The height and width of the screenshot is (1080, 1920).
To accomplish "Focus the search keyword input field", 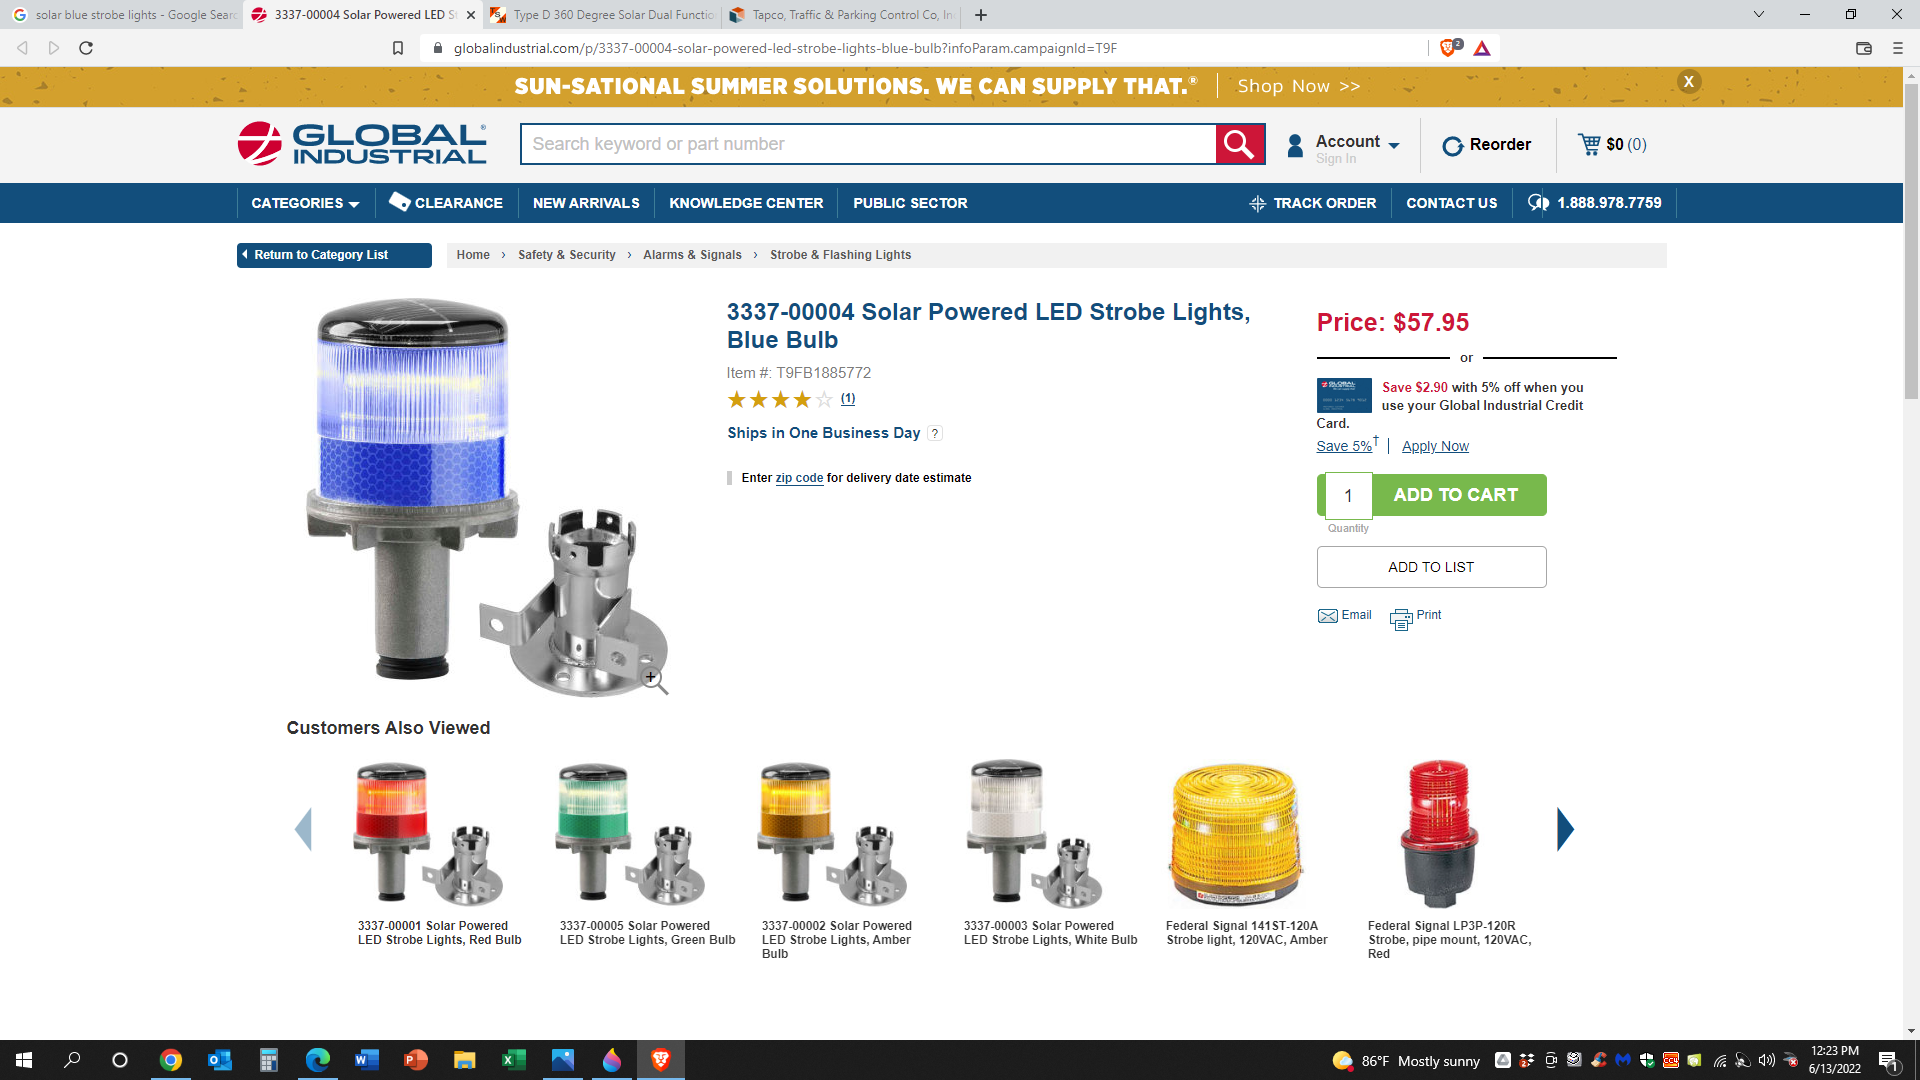I will pos(868,144).
